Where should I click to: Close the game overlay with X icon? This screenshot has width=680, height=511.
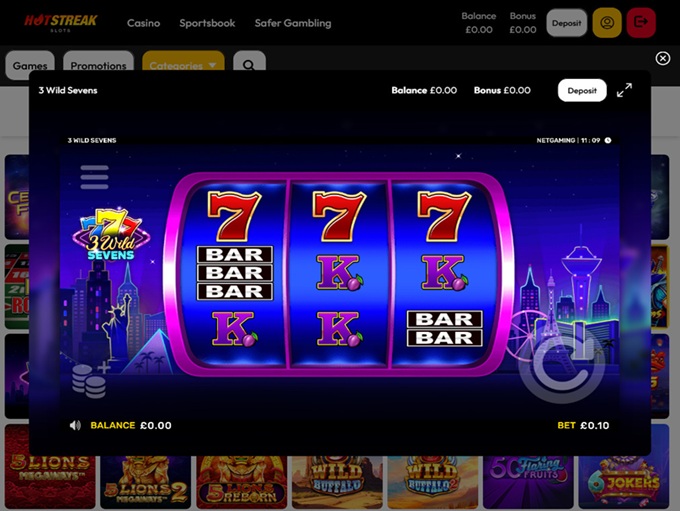663,58
